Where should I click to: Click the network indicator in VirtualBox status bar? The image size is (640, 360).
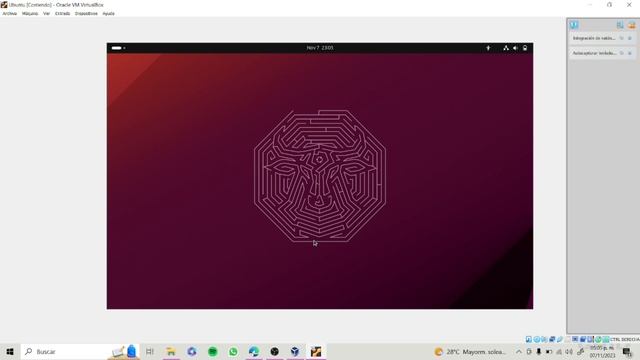coord(552,340)
